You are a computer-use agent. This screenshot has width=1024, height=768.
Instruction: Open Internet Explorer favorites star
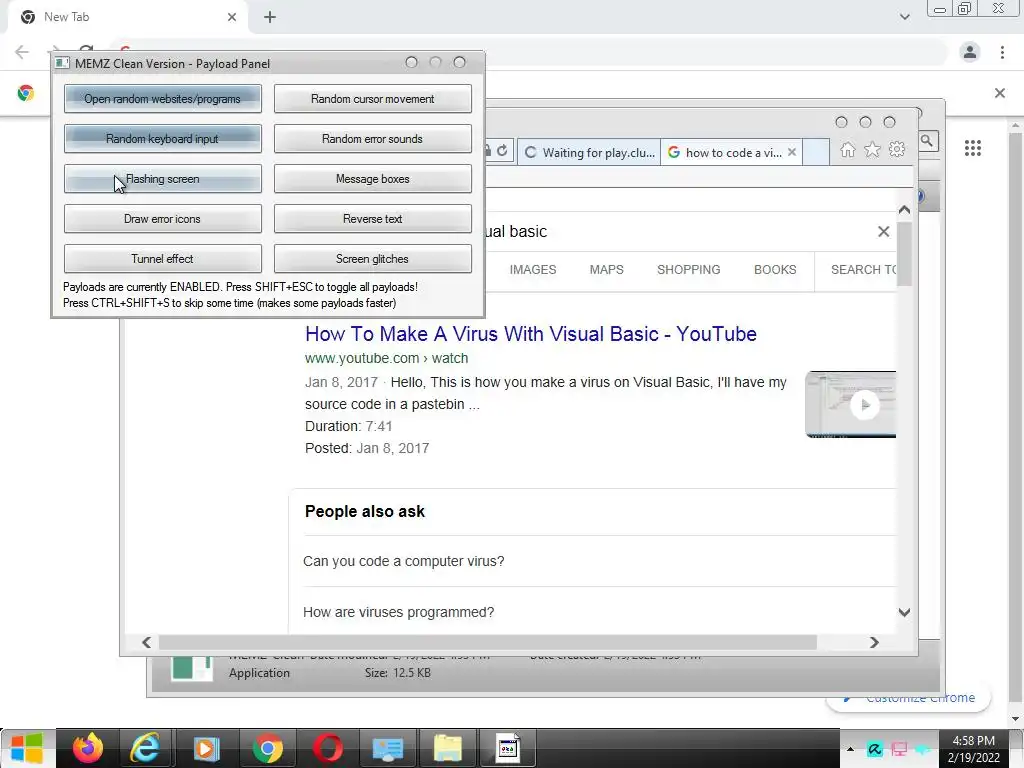872,150
